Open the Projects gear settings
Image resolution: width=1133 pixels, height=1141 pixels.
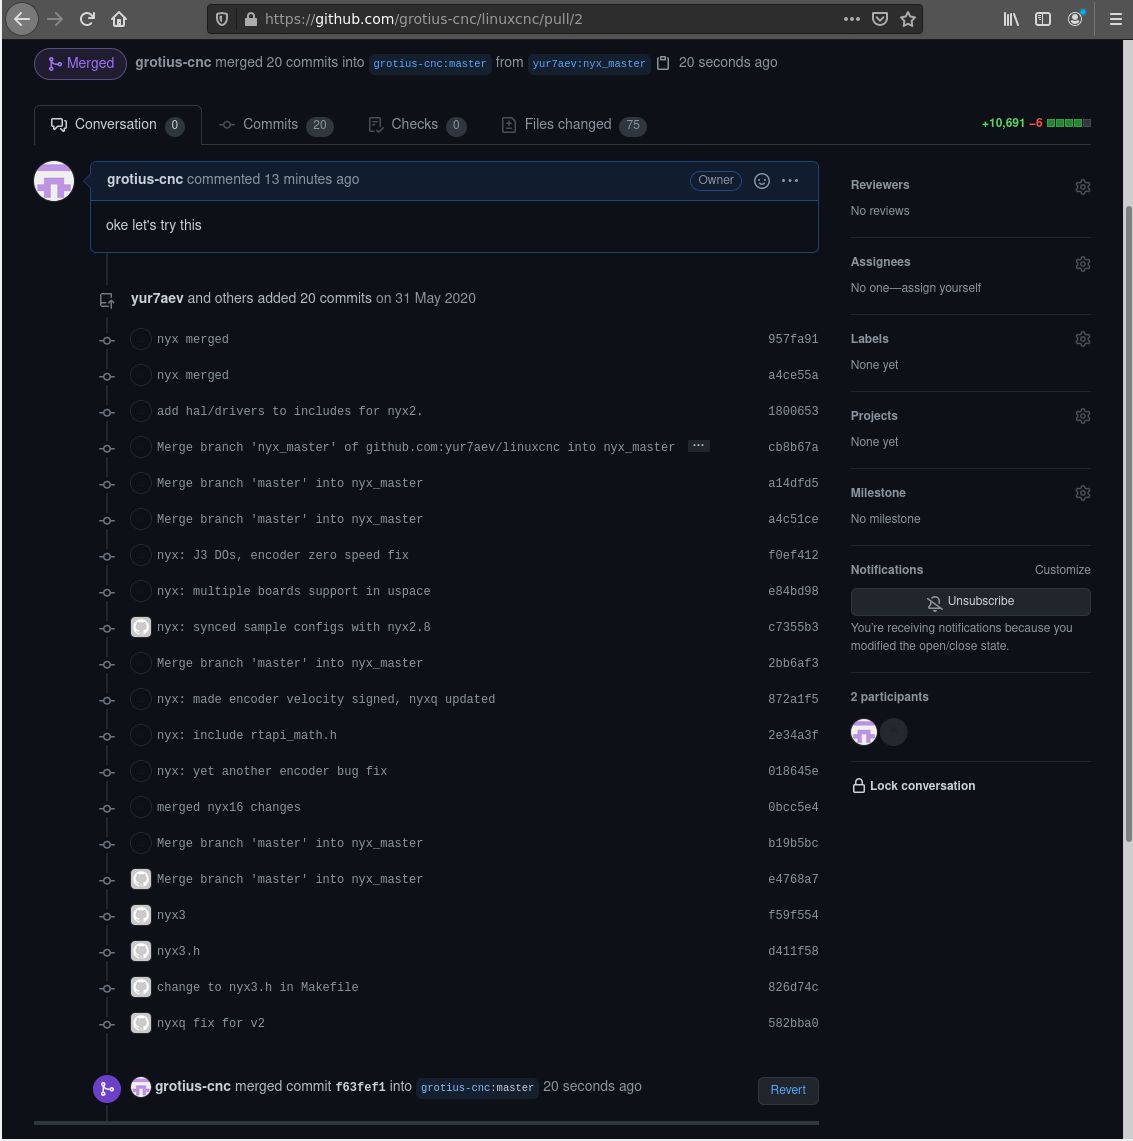[1083, 416]
